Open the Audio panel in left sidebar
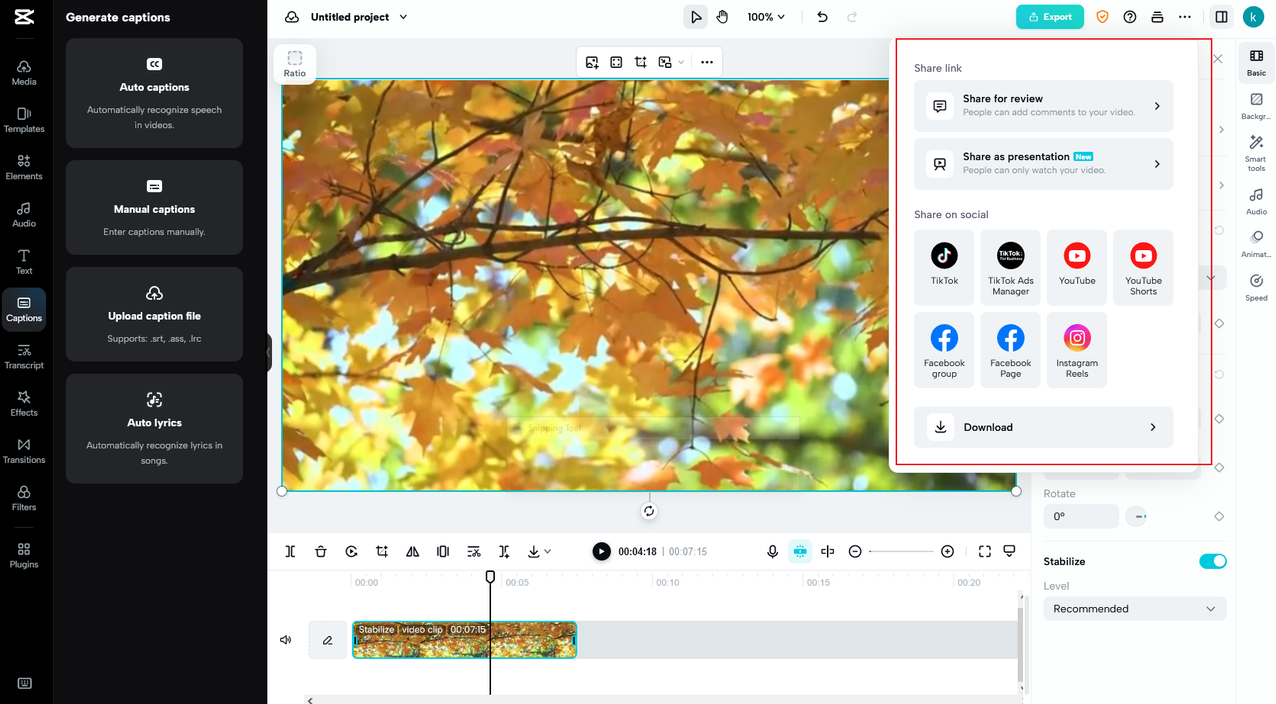1276x704 pixels. point(24,214)
